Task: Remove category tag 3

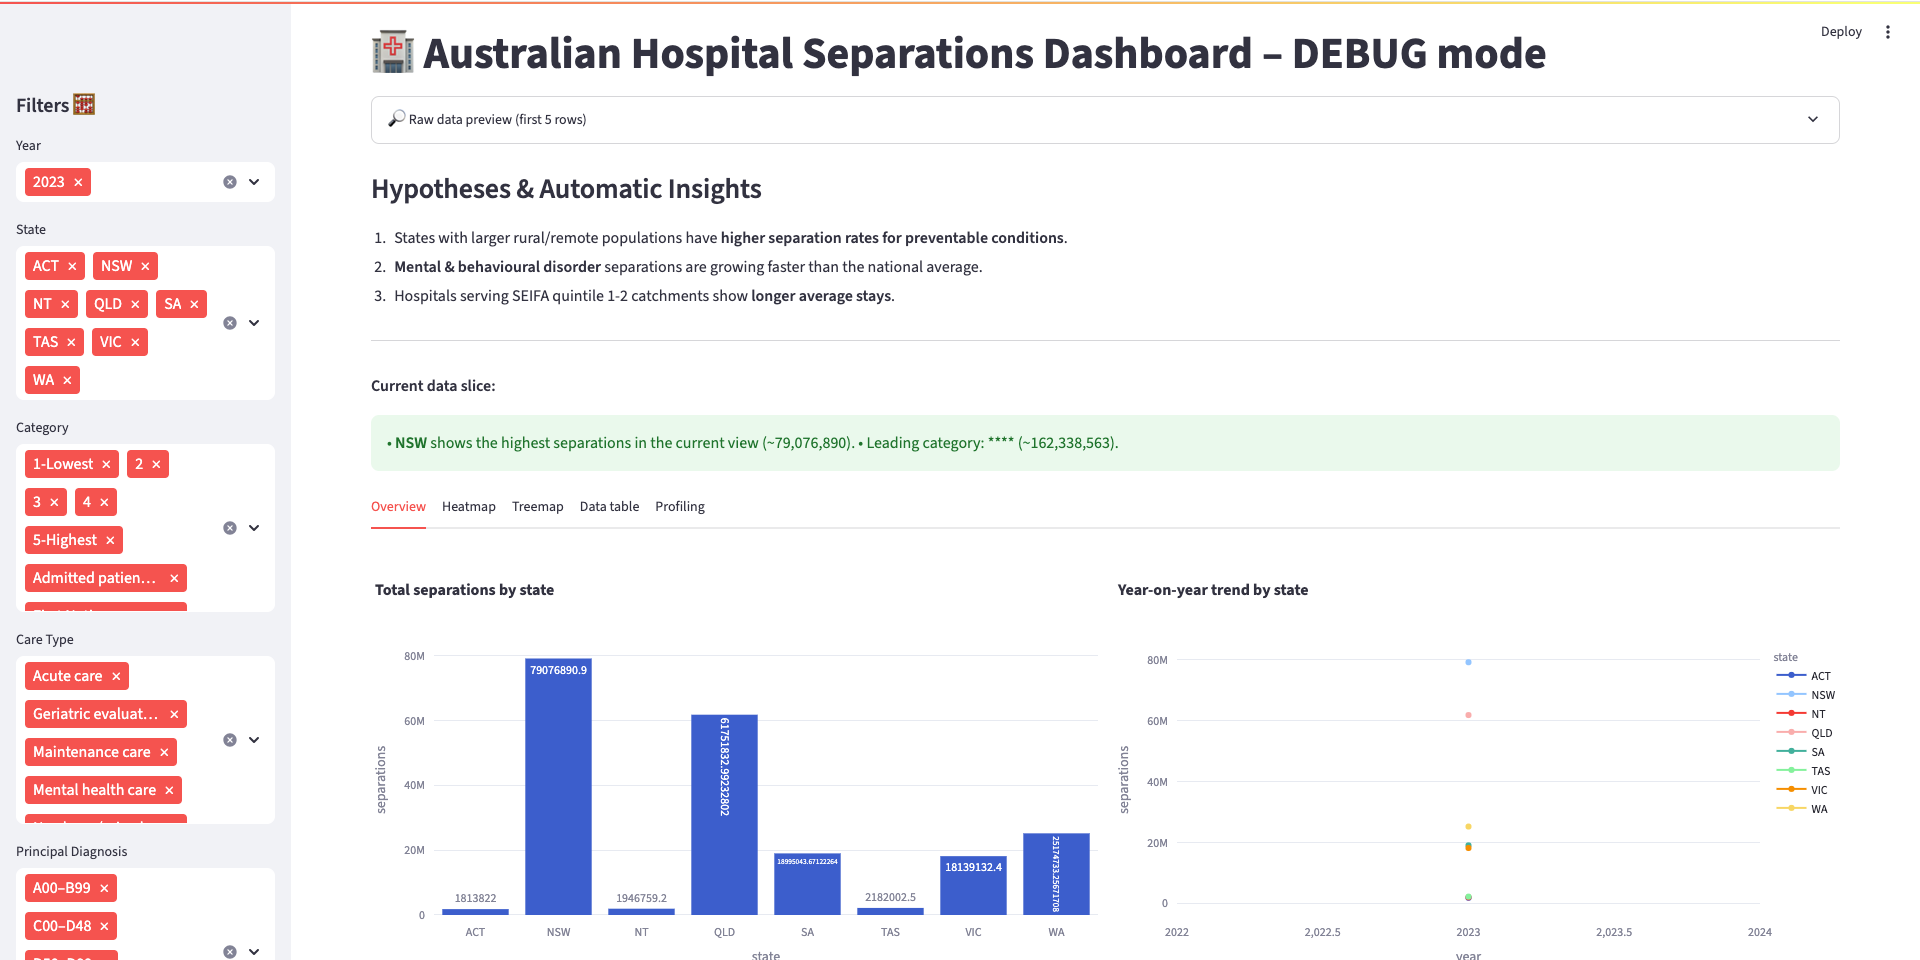Action: (54, 502)
